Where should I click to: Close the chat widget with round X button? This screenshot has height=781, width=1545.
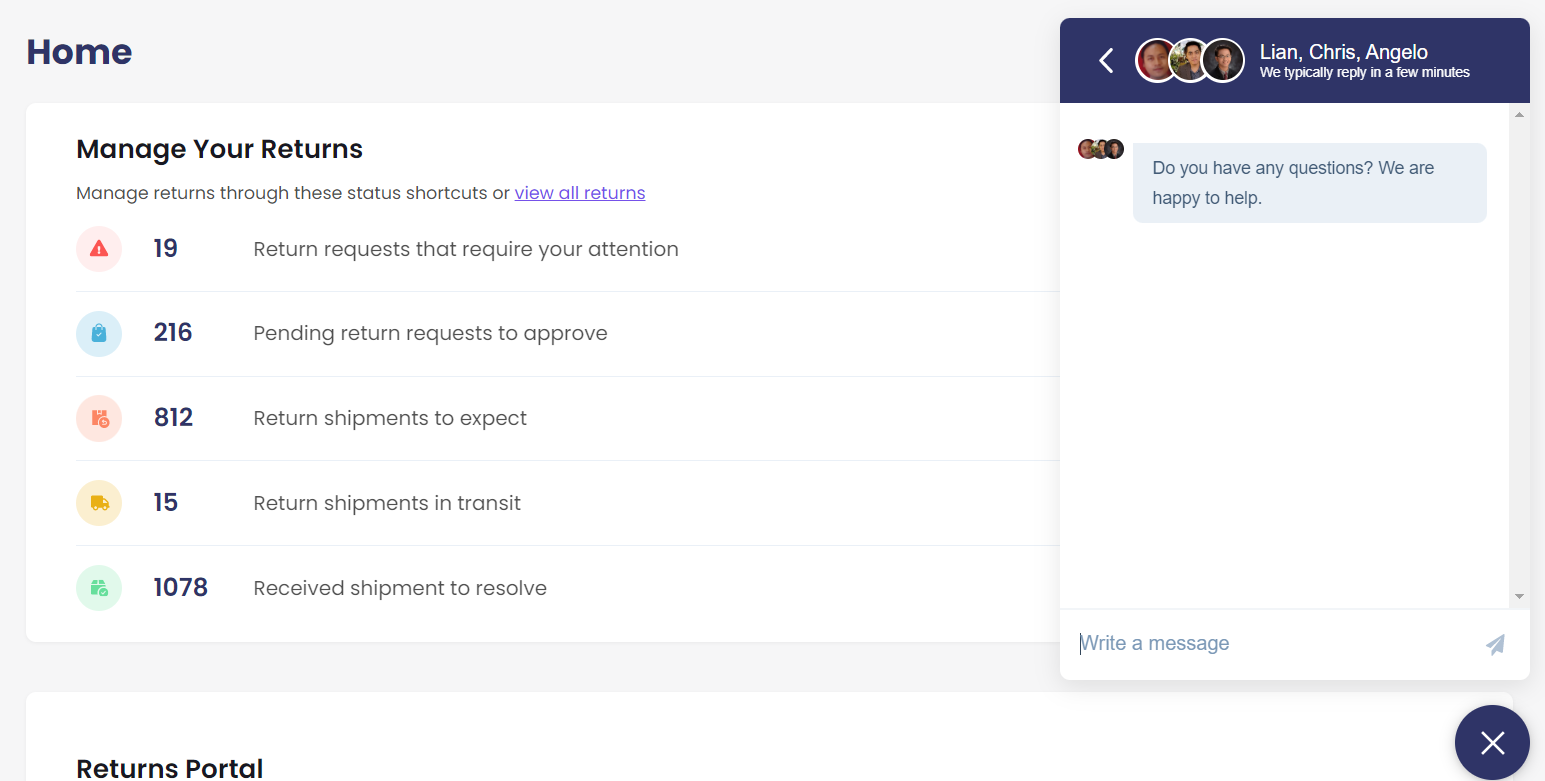pyautogui.click(x=1492, y=743)
